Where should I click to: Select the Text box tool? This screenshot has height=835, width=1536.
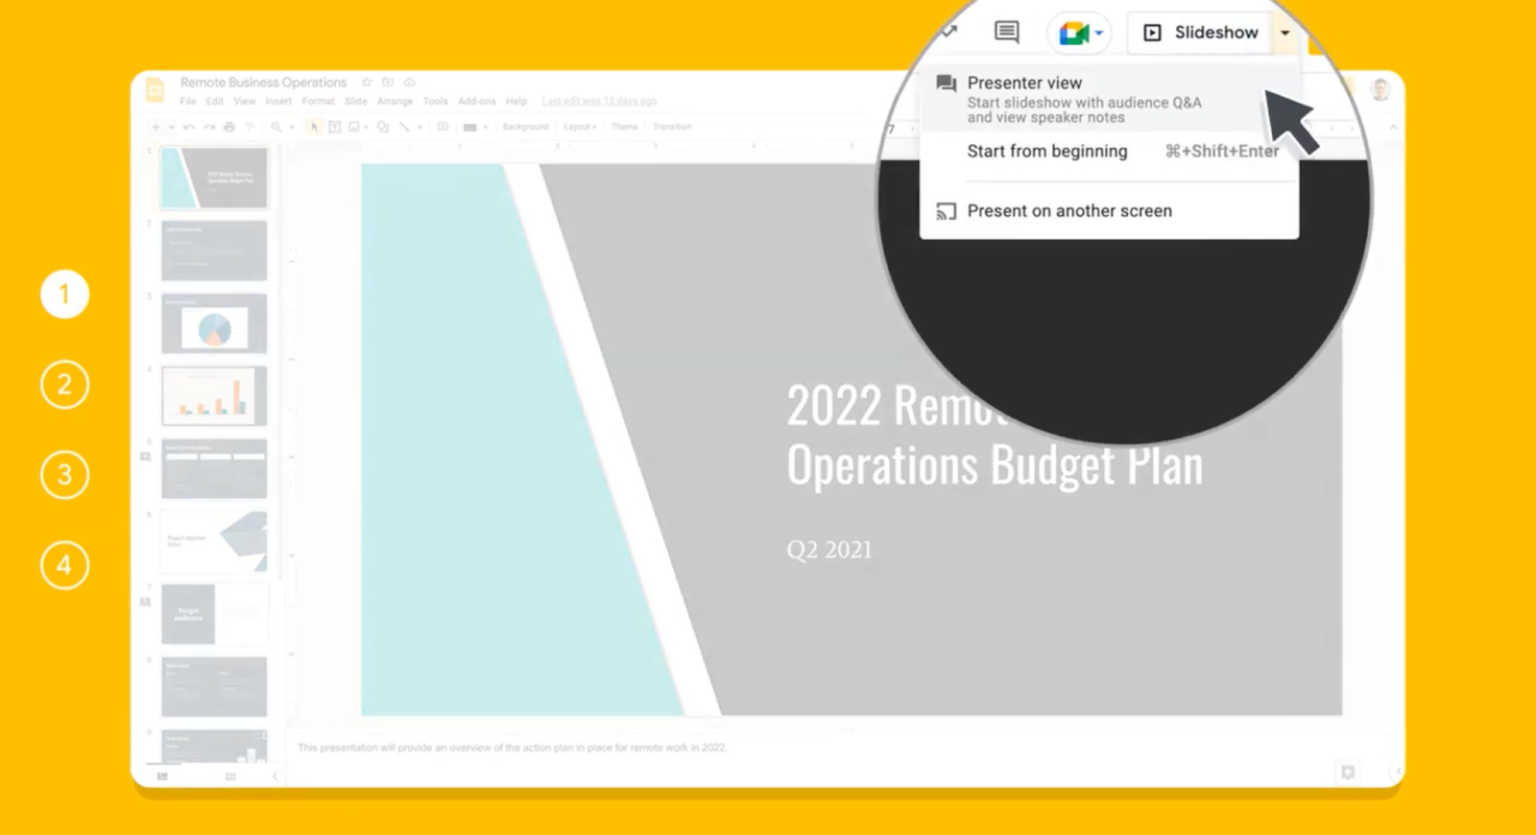click(x=335, y=127)
